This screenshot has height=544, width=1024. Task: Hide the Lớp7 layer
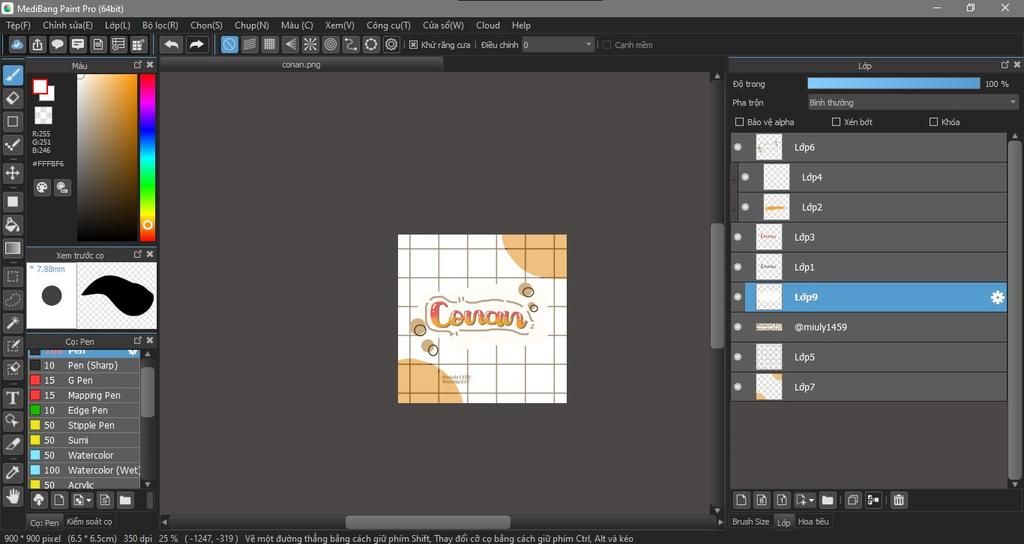pos(738,387)
